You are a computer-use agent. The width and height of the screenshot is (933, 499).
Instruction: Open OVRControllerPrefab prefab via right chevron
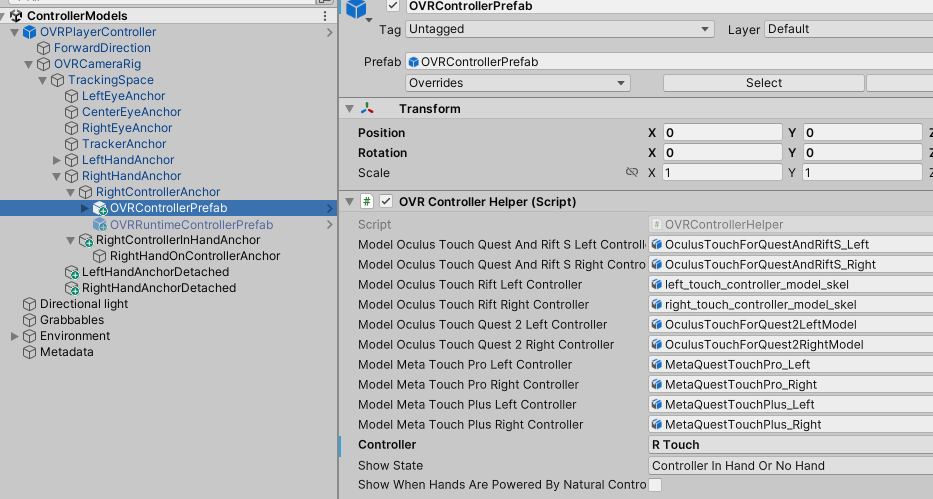[330, 208]
